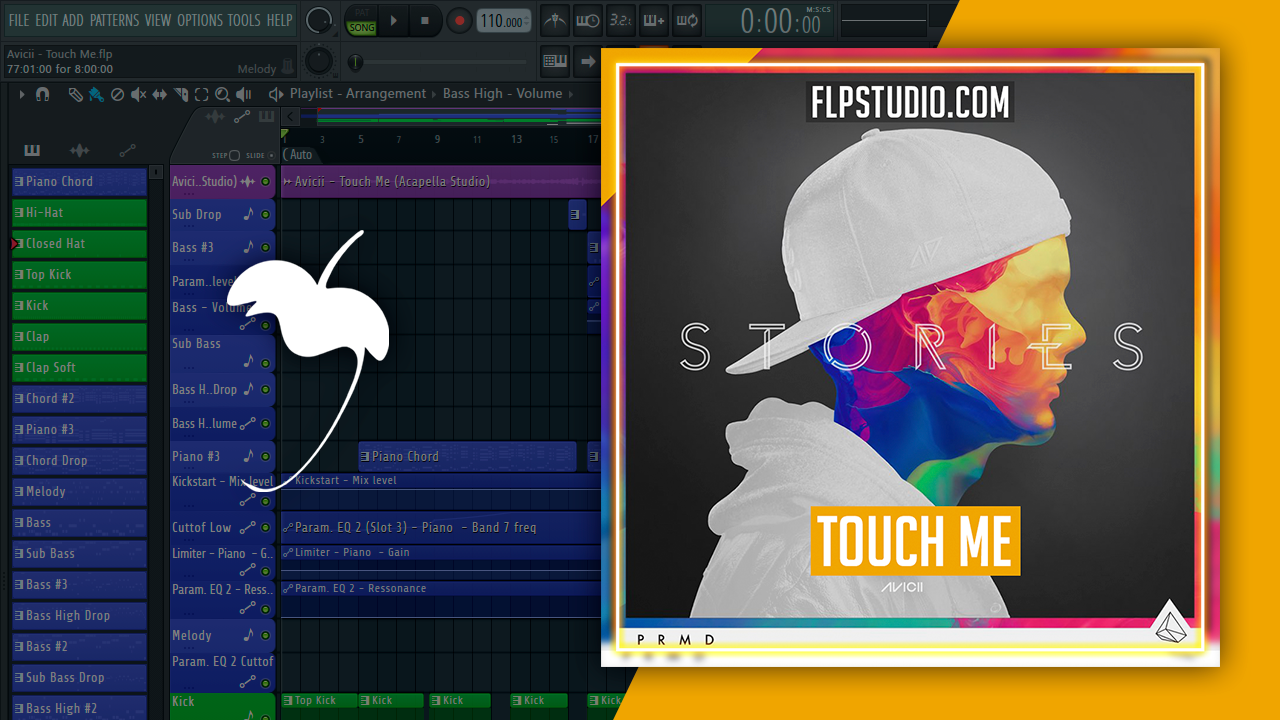Toggle the PAT/SONG mode switch
The height and width of the screenshot is (720, 1280).
[x=361, y=21]
